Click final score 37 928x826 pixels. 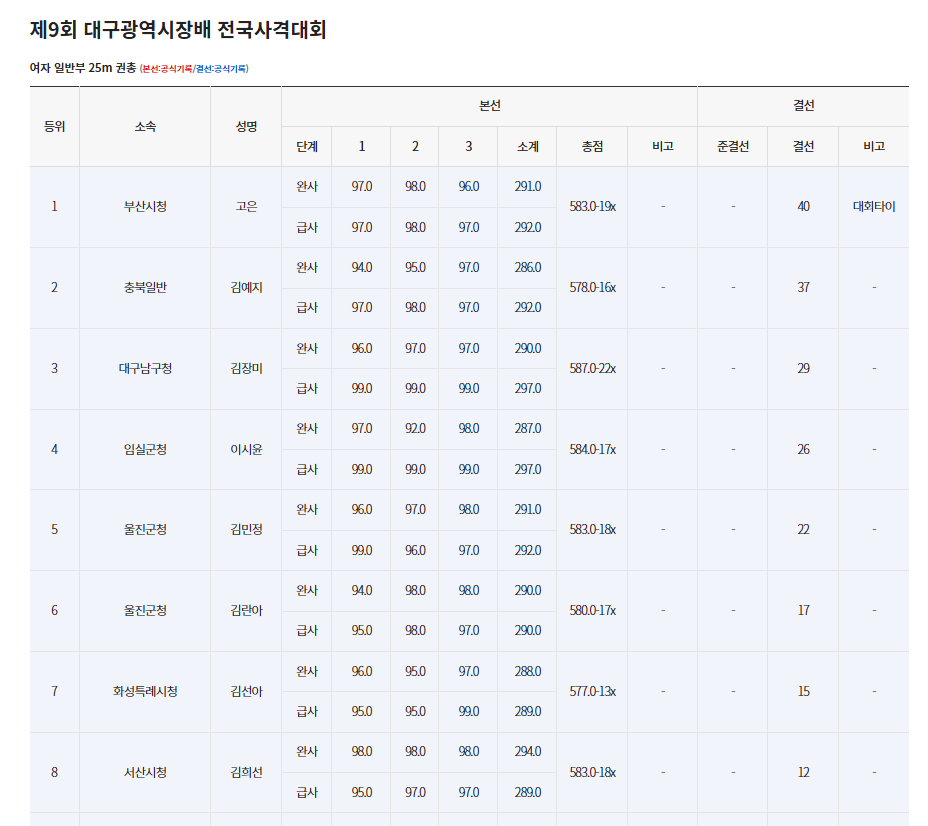point(803,288)
